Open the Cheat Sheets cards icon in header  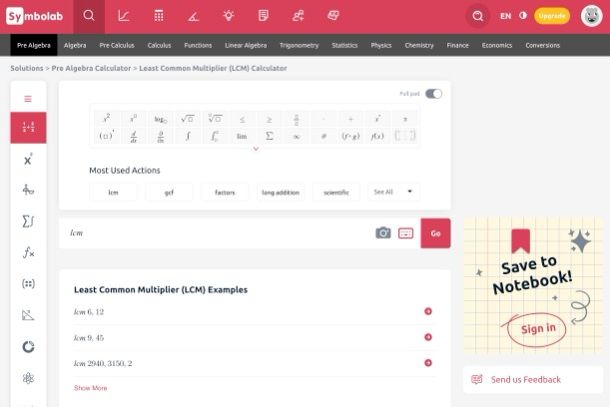click(x=333, y=16)
